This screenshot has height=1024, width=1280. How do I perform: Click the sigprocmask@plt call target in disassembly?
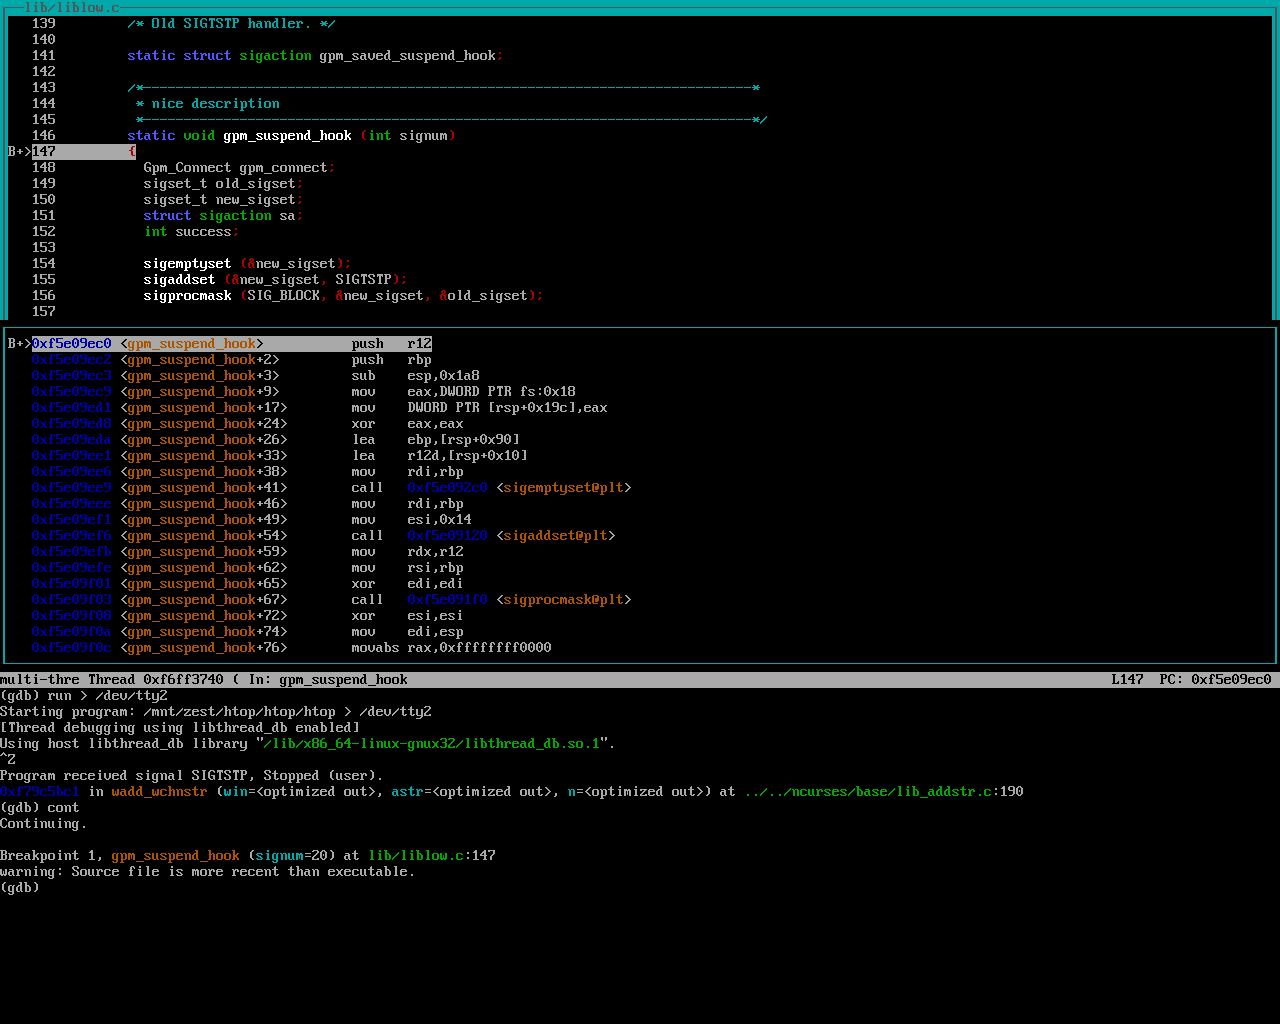coord(563,600)
